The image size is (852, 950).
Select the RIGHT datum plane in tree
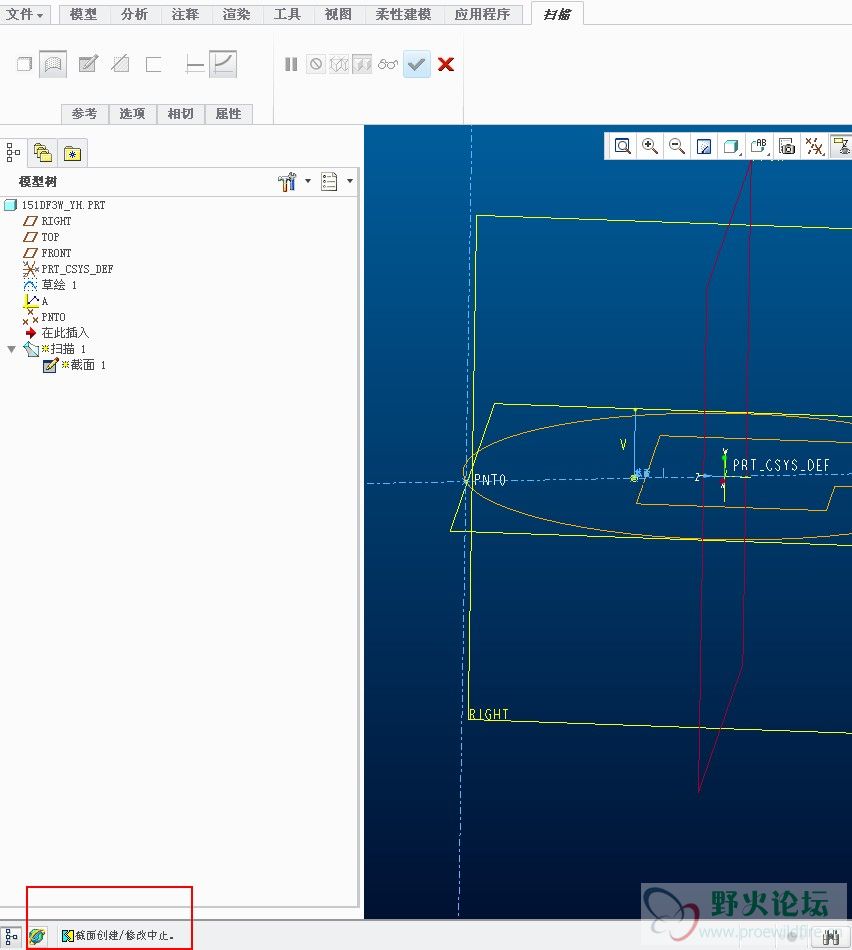tap(47, 221)
